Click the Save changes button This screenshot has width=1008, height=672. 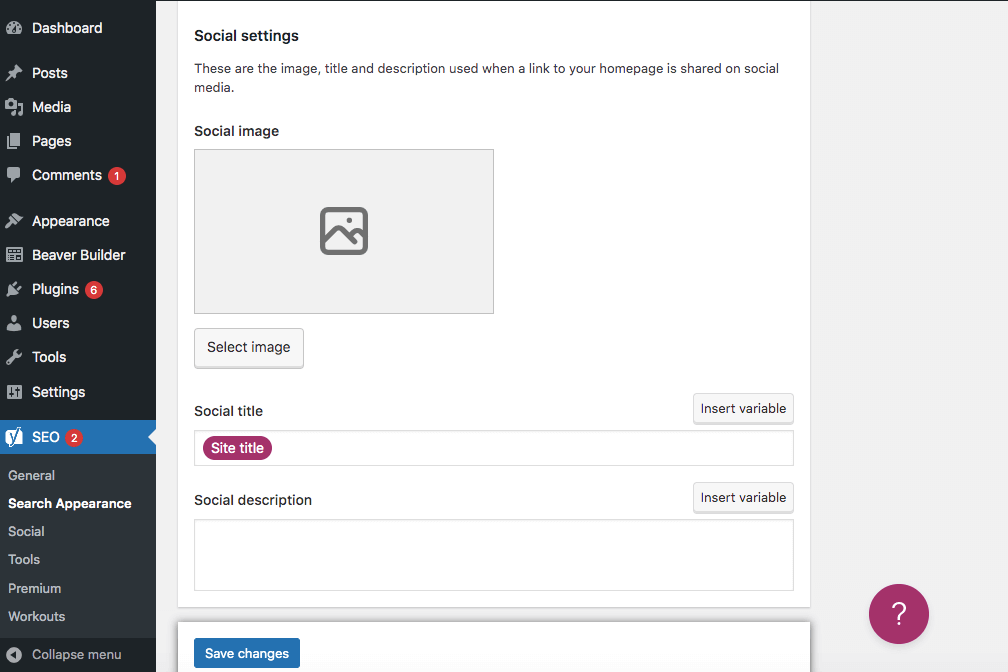coord(247,653)
